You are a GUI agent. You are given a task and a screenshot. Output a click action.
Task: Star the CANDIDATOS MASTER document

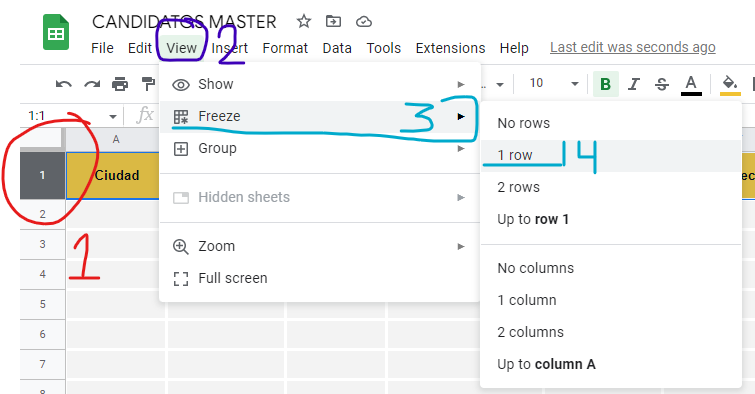click(303, 21)
